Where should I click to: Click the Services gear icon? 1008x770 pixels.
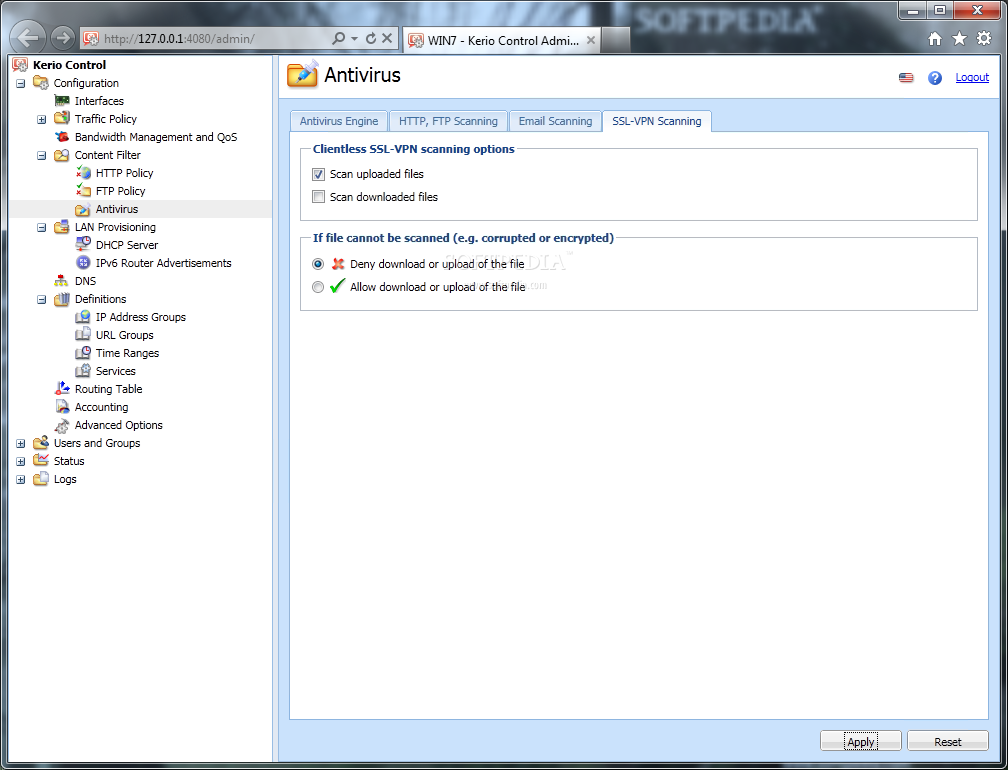tap(83, 371)
